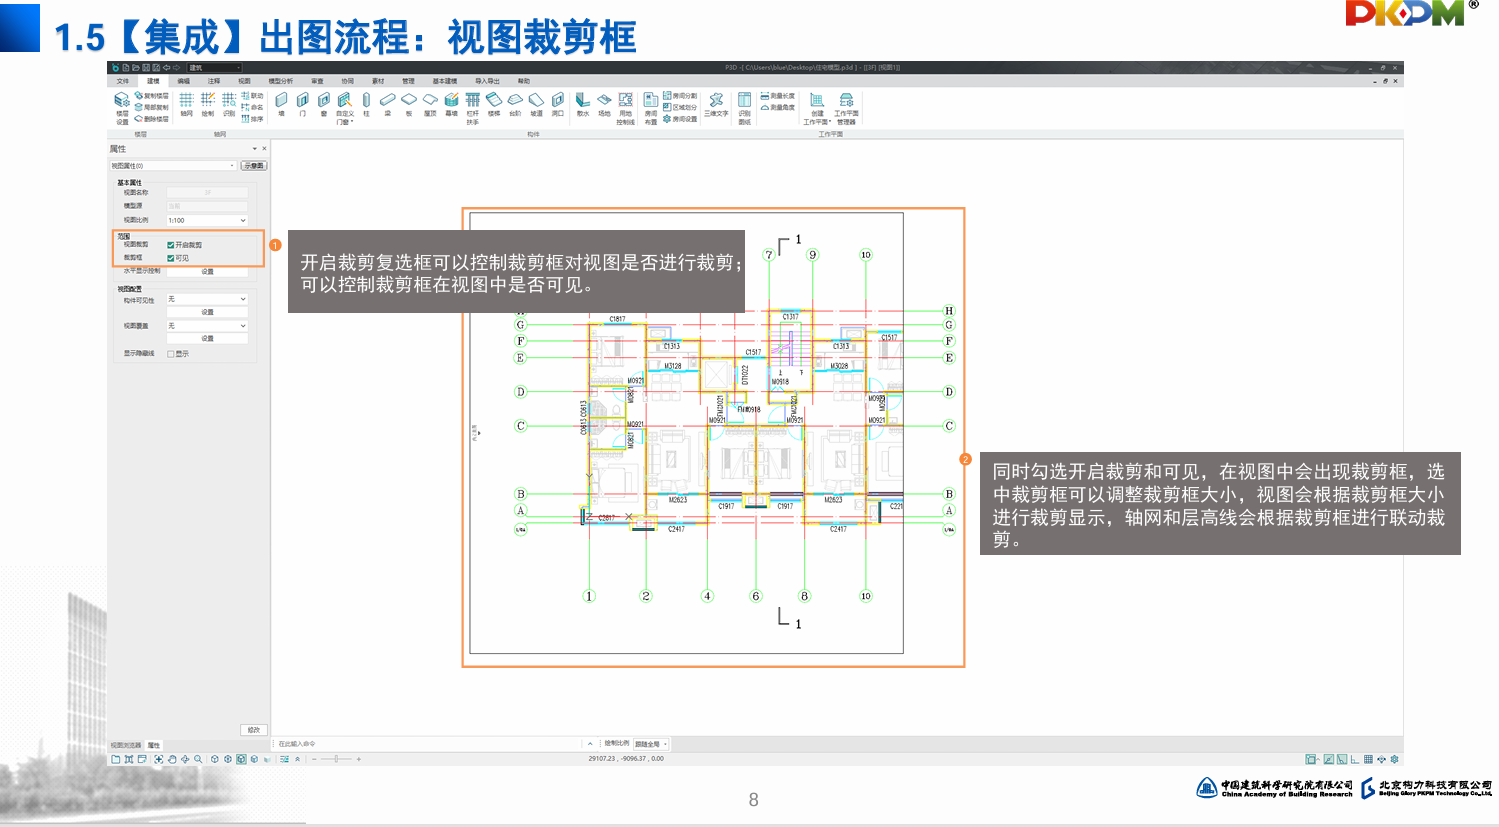This screenshot has width=1499, height=827.
Task: Click the magnifier zoom icon in bottom toolbar
Action: 198,759
